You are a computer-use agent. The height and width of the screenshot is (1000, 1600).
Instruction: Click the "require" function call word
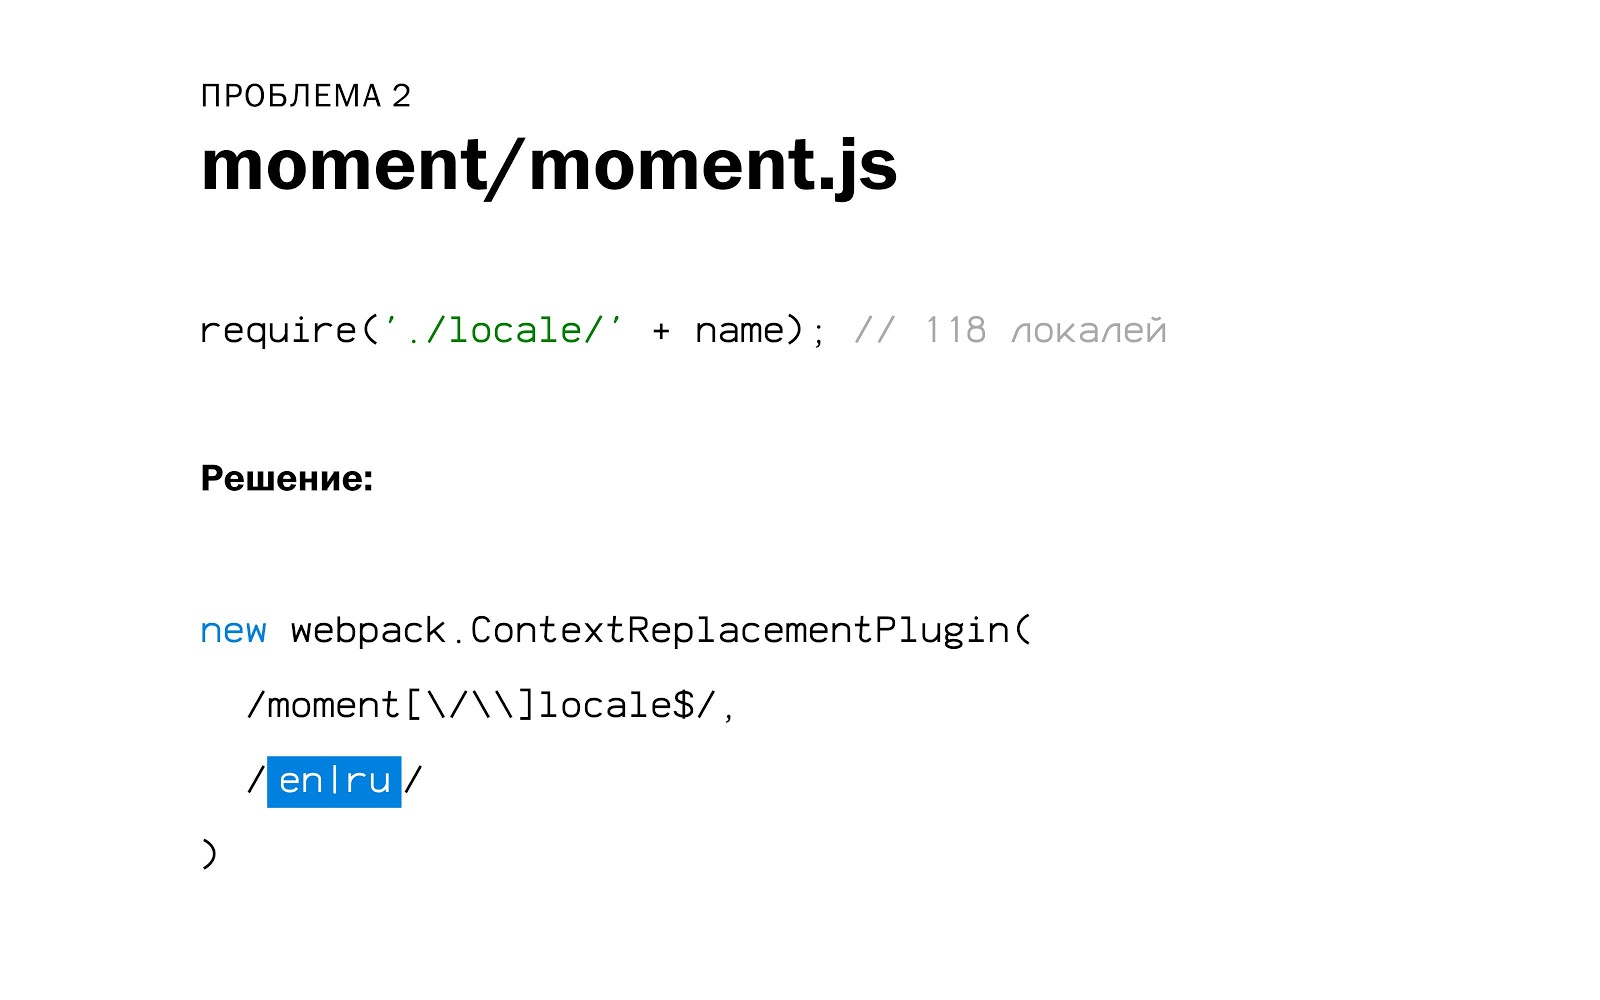[278, 330]
